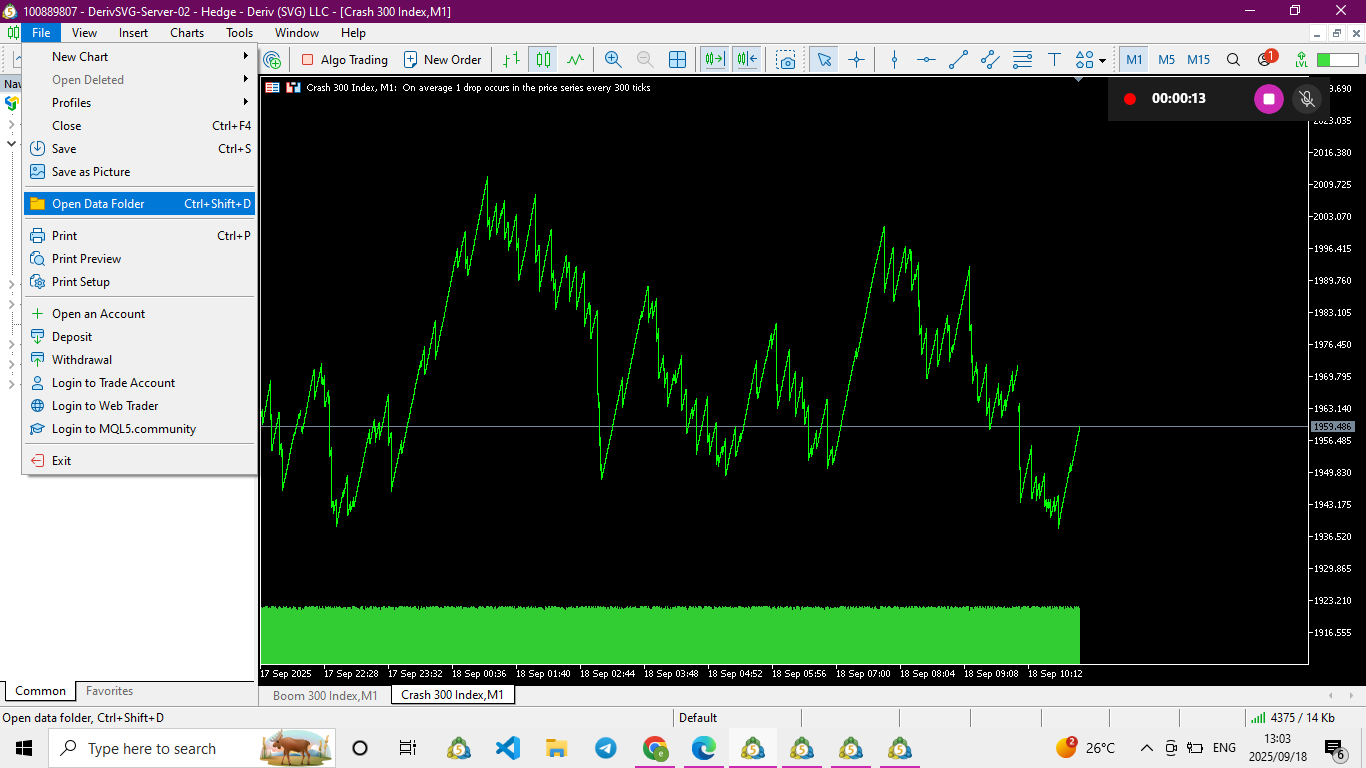
Task: Click the New Order button
Action: click(x=442, y=60)
